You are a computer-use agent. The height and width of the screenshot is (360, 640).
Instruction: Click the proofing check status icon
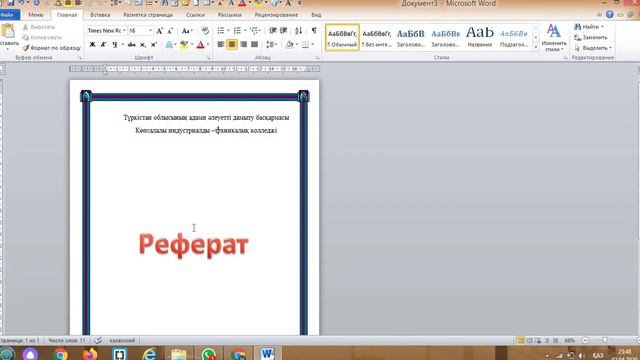[x=98, y=340]
